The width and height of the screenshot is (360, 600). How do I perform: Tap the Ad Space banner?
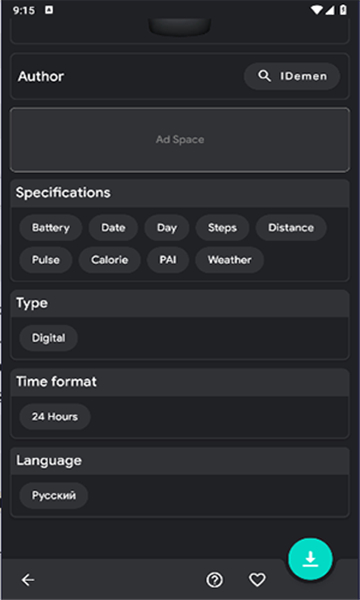180,140
